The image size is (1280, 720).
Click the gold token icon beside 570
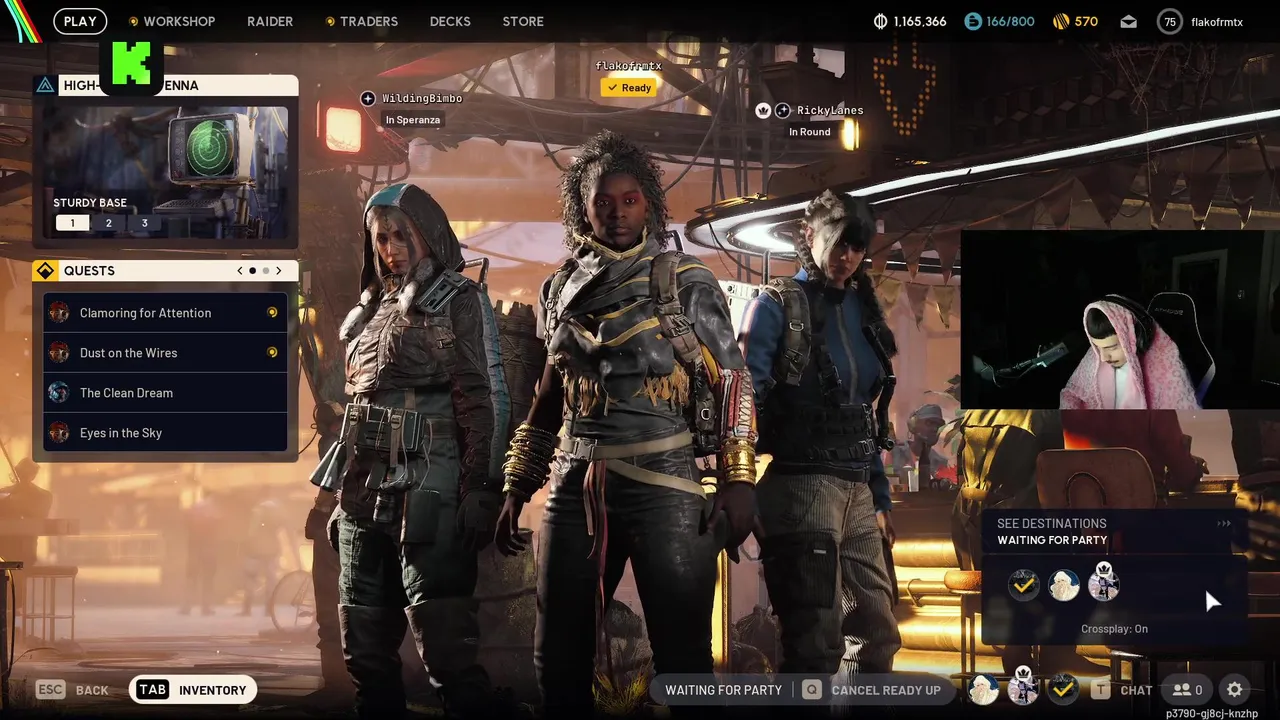pyautogui.click(x=1062, y=21)
